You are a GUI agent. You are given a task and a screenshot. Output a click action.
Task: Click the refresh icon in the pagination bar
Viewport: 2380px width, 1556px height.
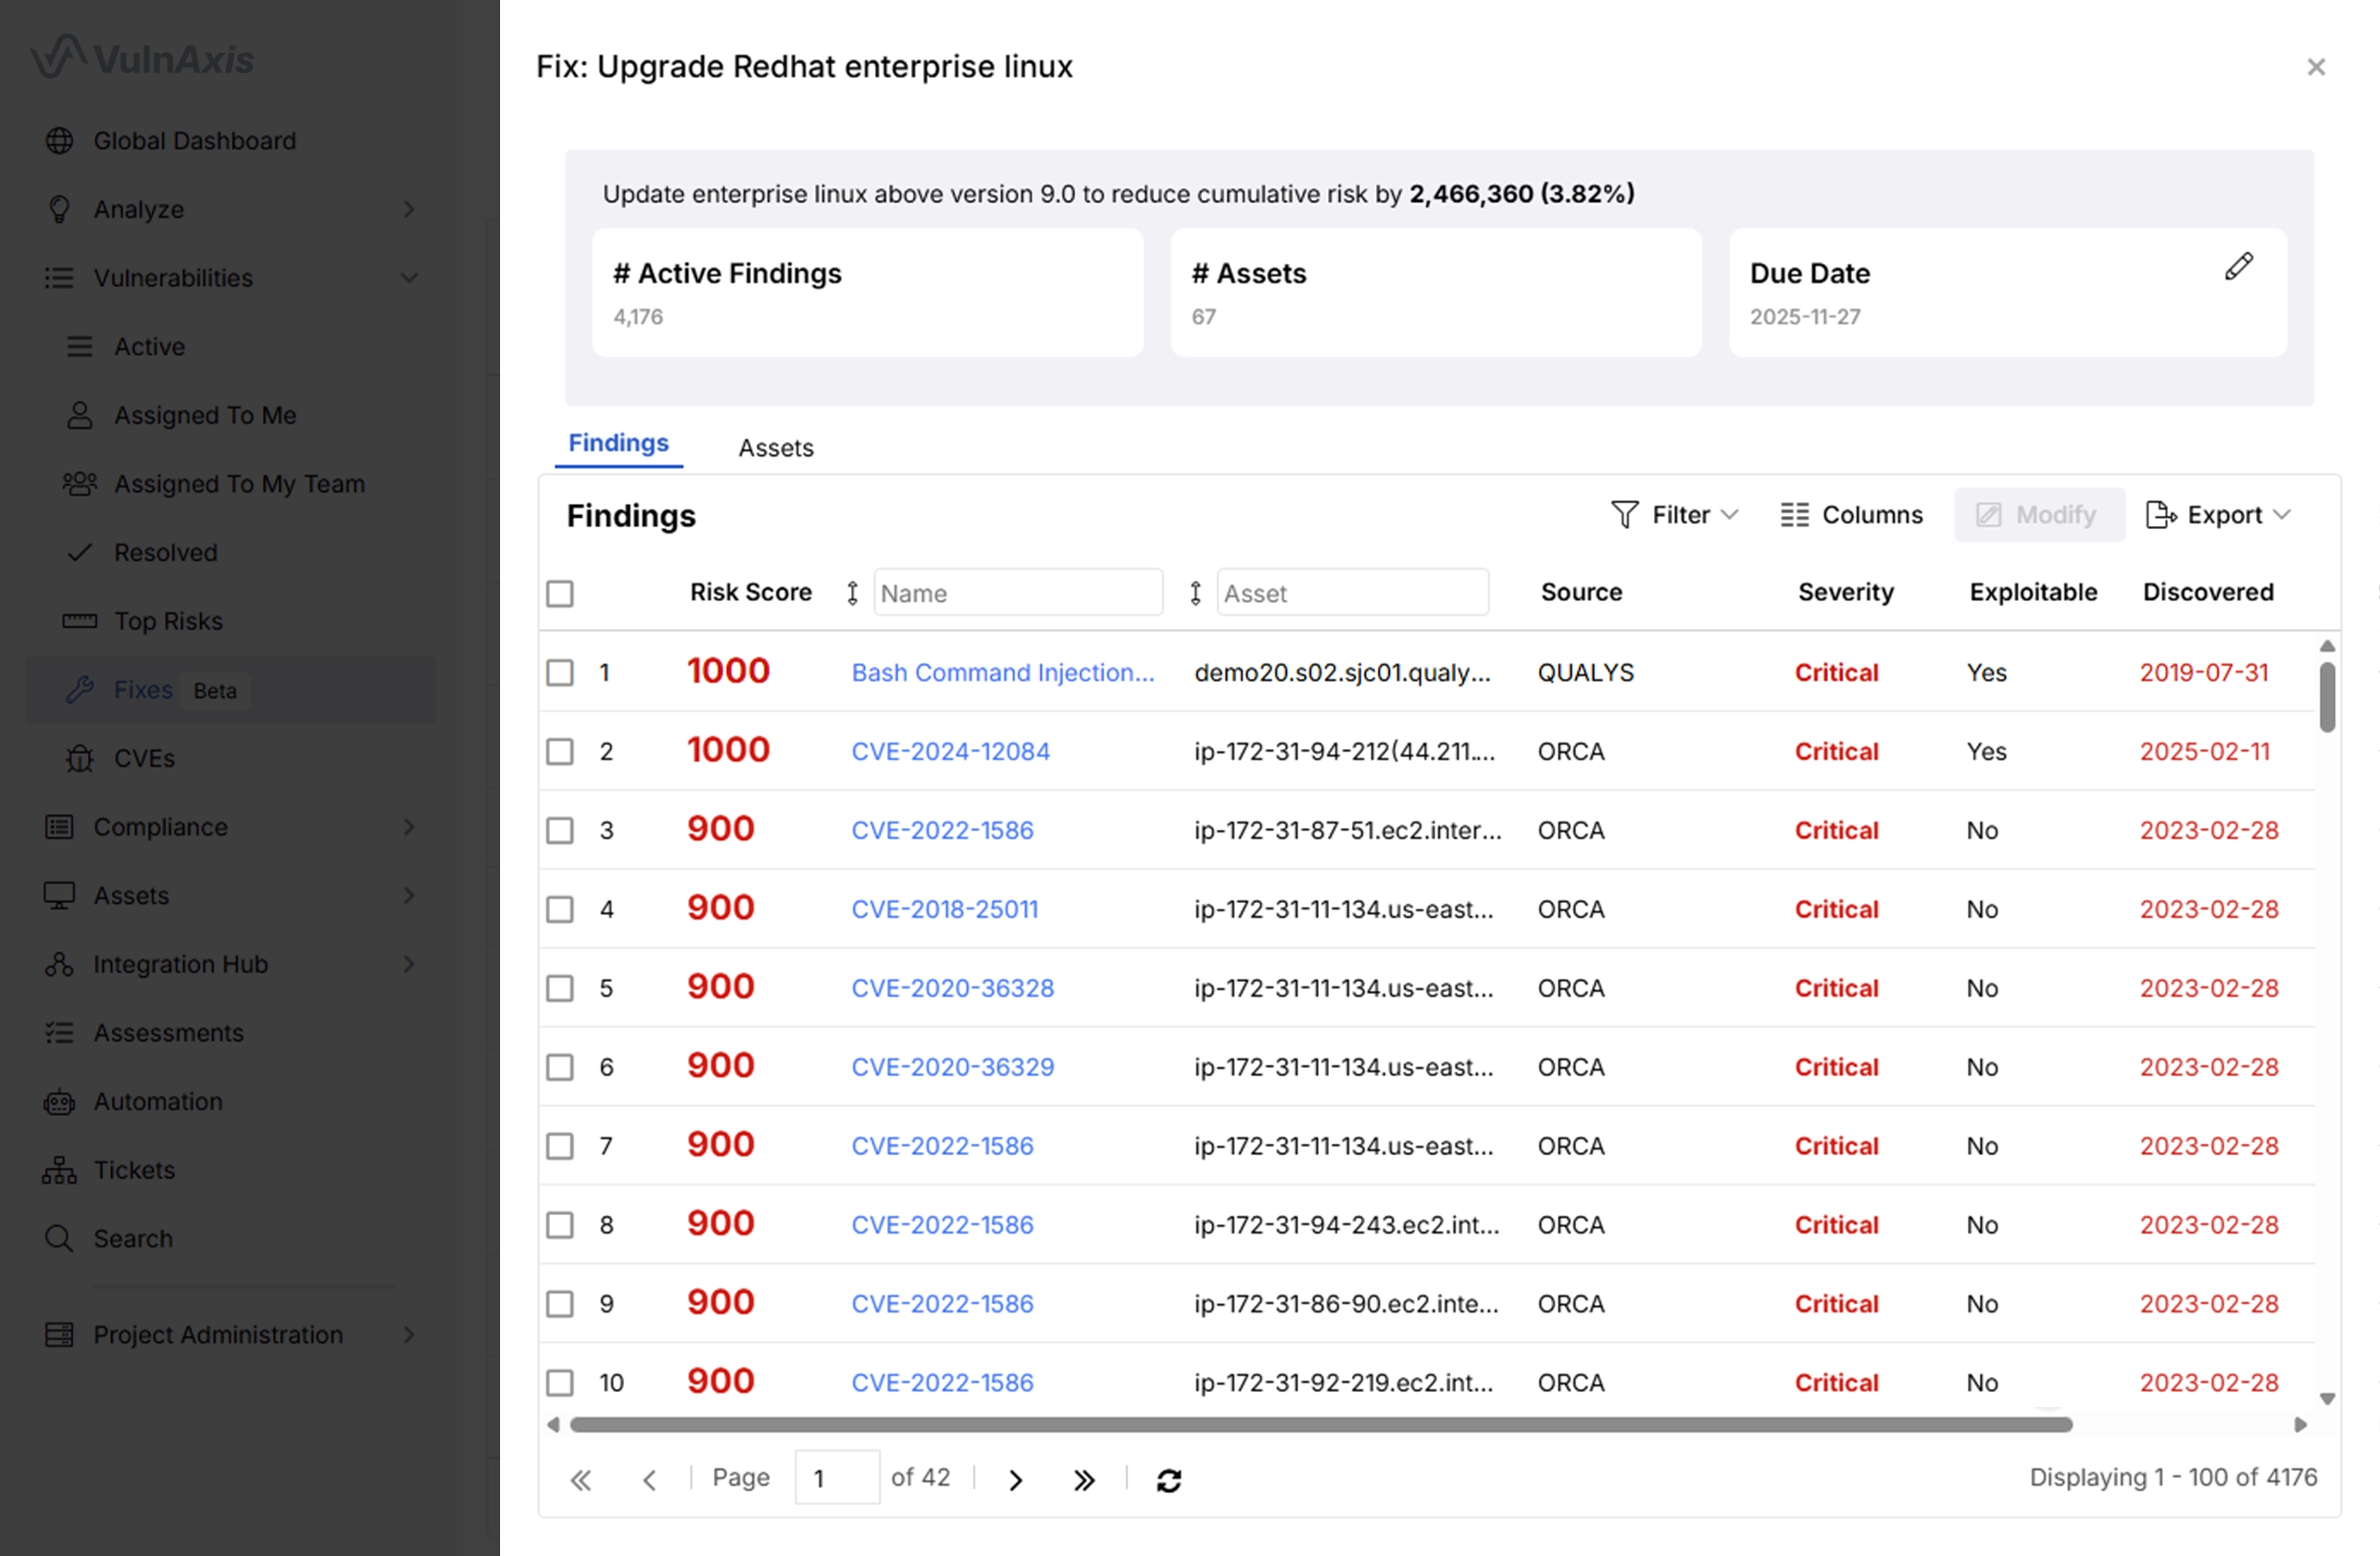pos(1168,1480)
